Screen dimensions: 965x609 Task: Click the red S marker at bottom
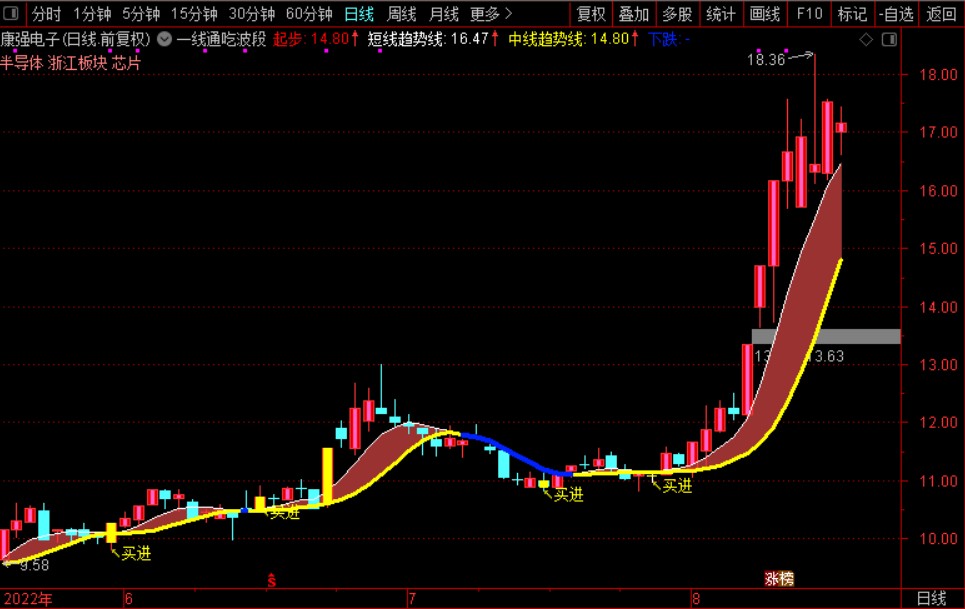coord(271,579)
